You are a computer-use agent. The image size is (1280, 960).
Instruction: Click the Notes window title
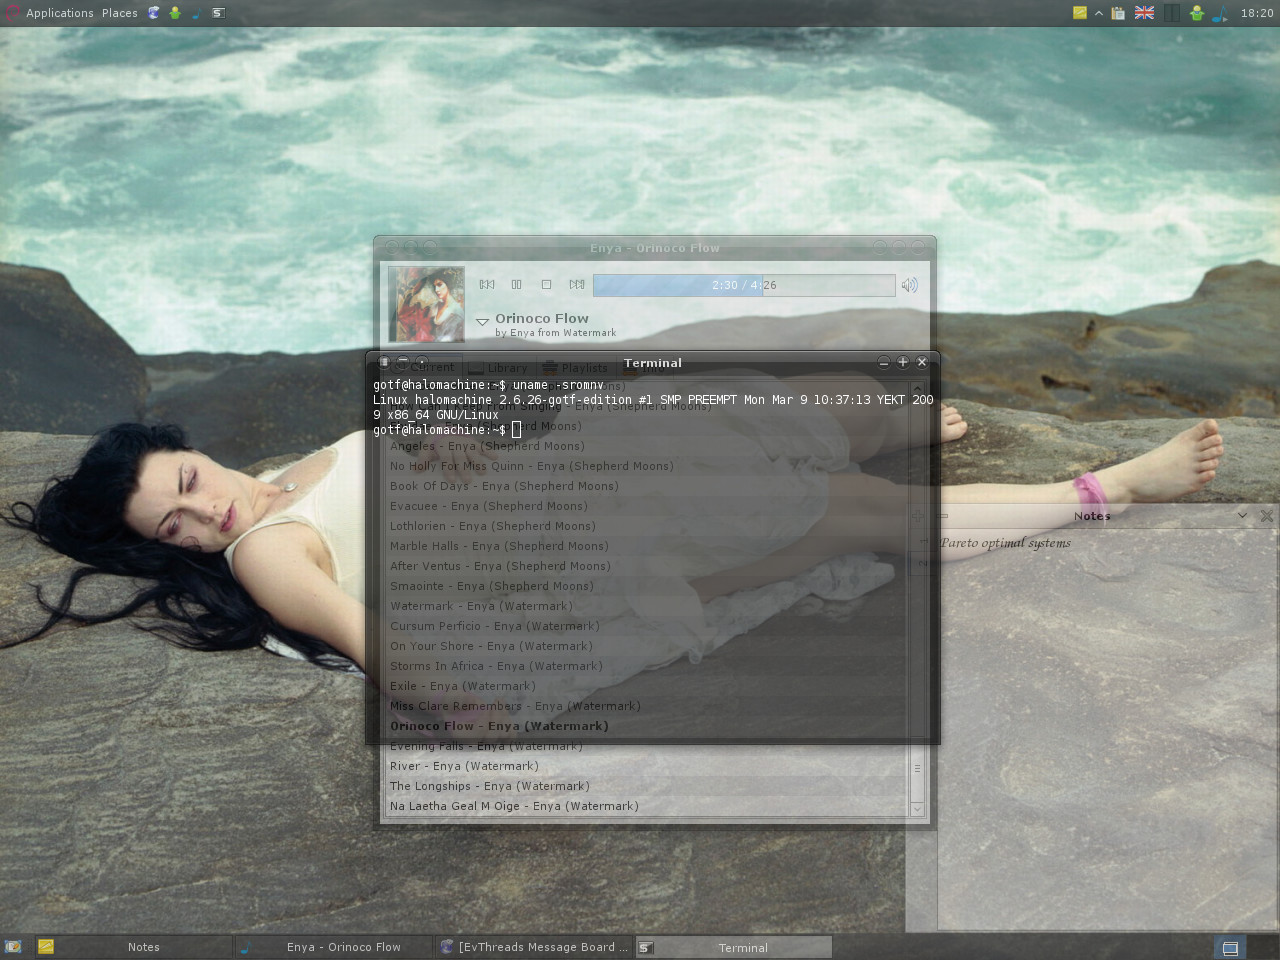pos(1092,516)
